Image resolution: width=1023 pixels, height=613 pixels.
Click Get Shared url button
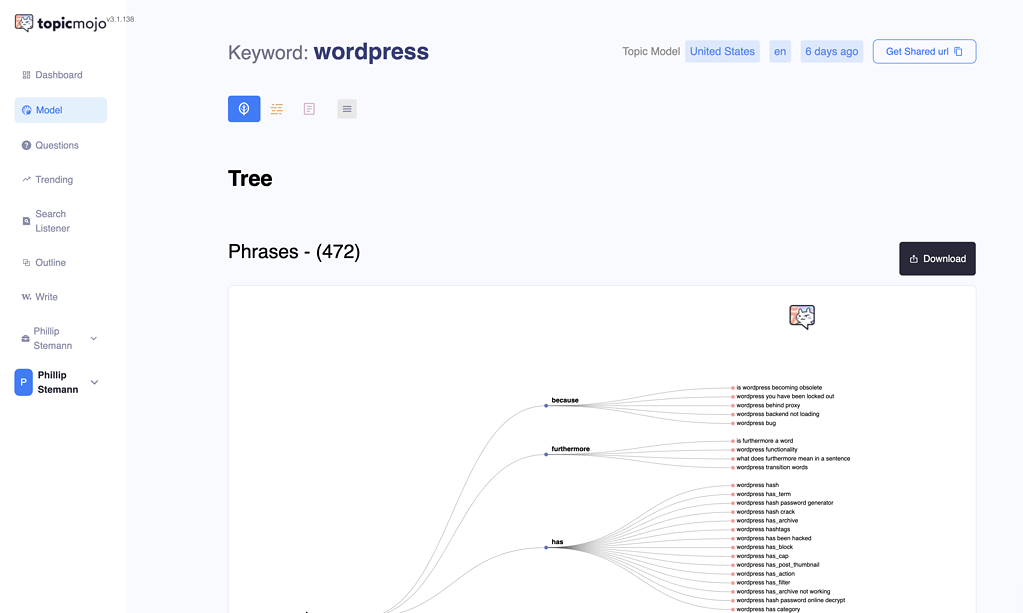924,52
